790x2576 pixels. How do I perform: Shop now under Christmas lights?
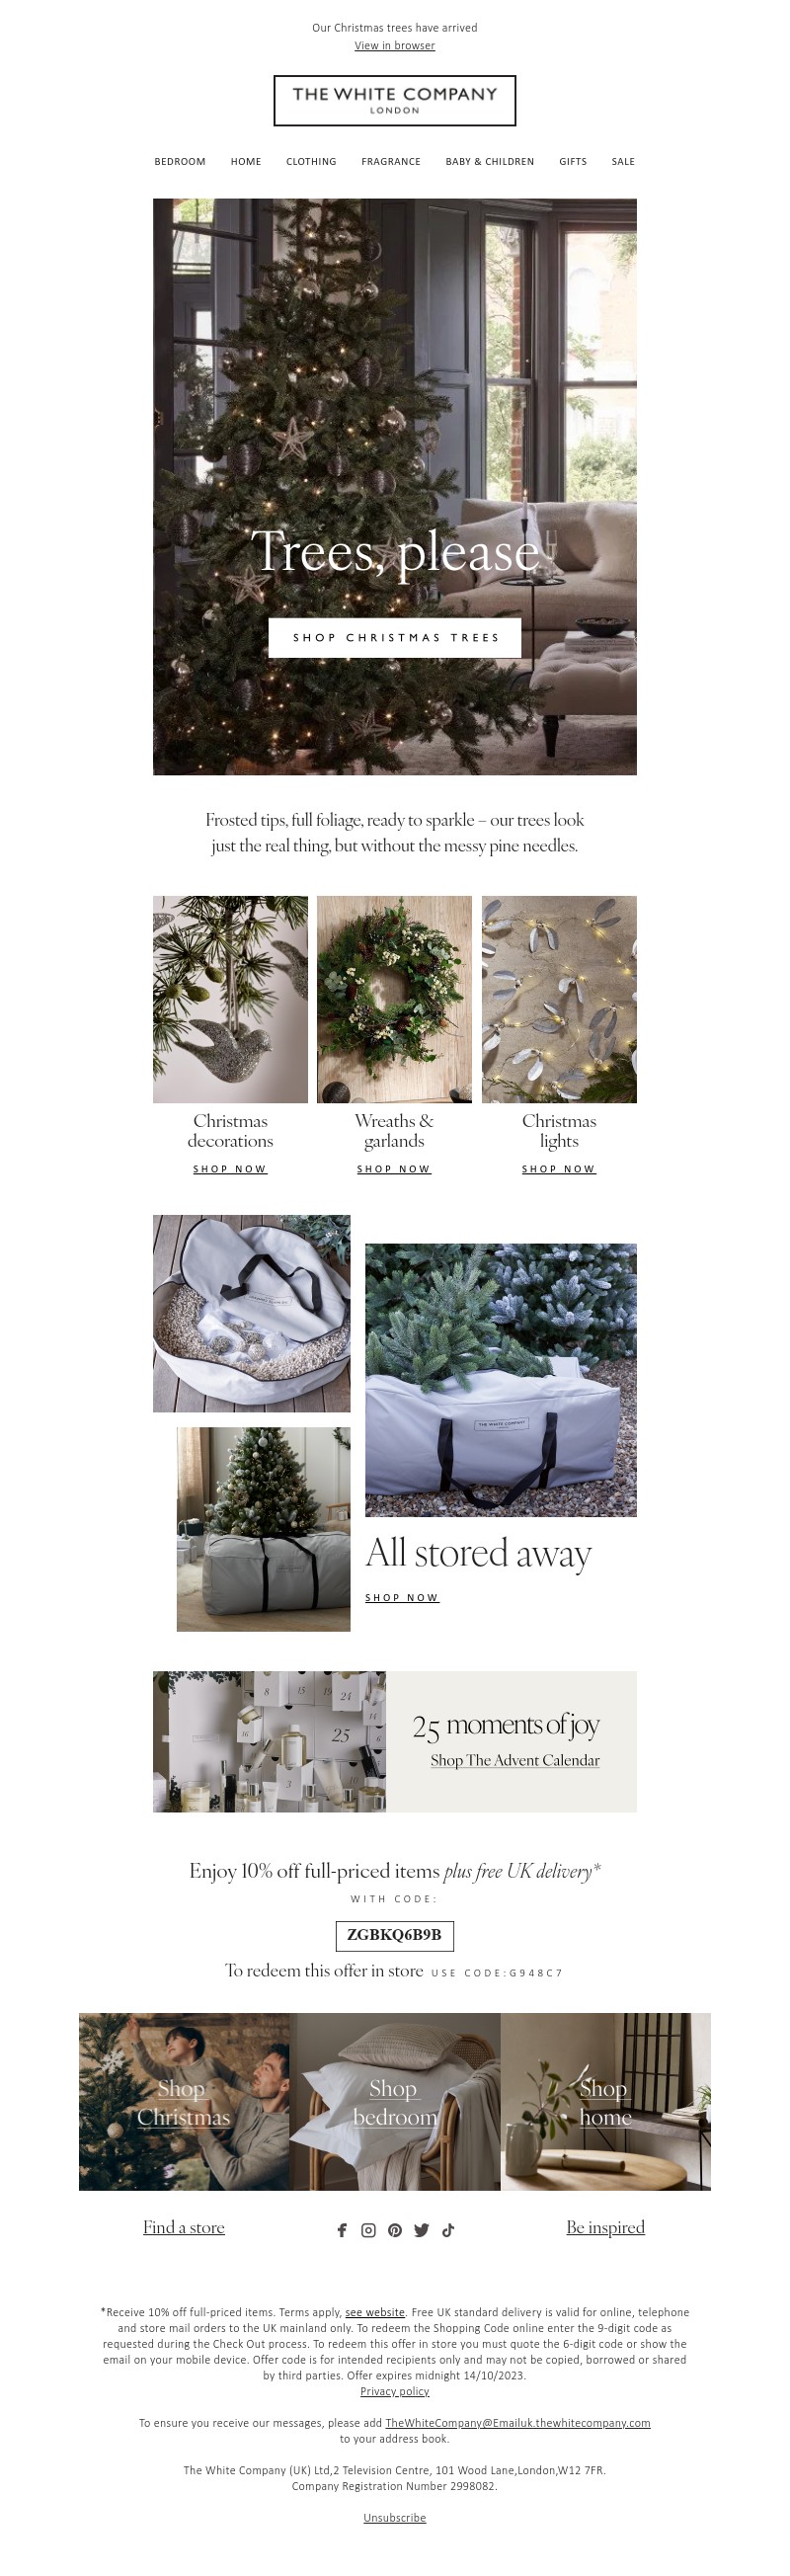pos(559,1168)
